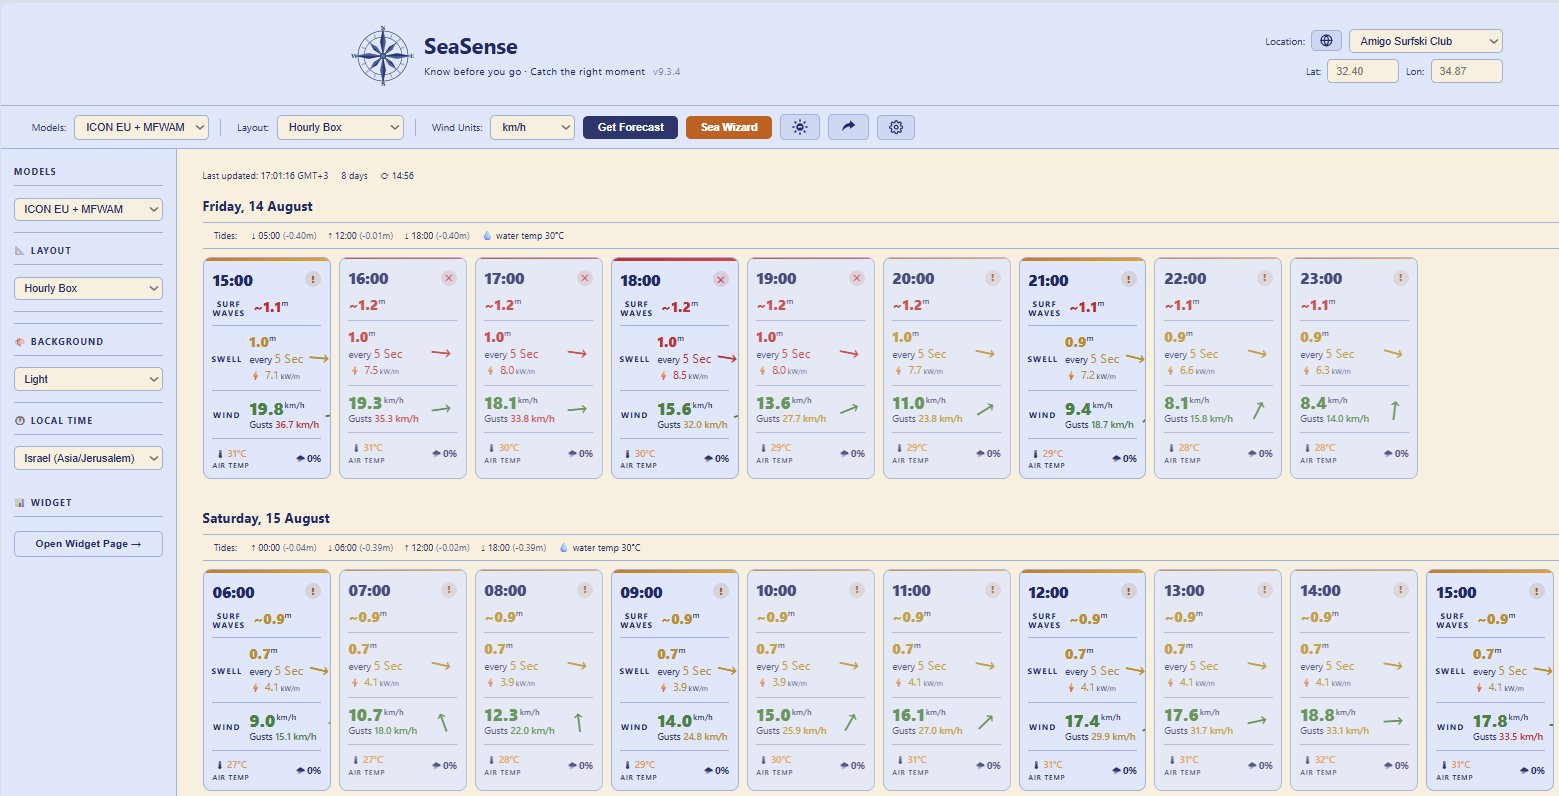1559x796 pixels.
Task: Click the warning icon on Friday 23:00 card
Action: coord(1401,278)
